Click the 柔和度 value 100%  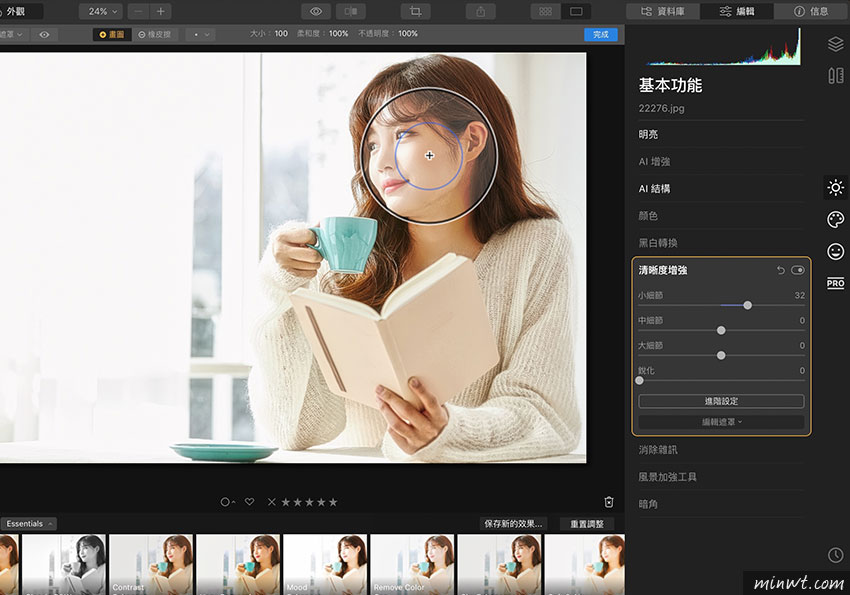338,34
